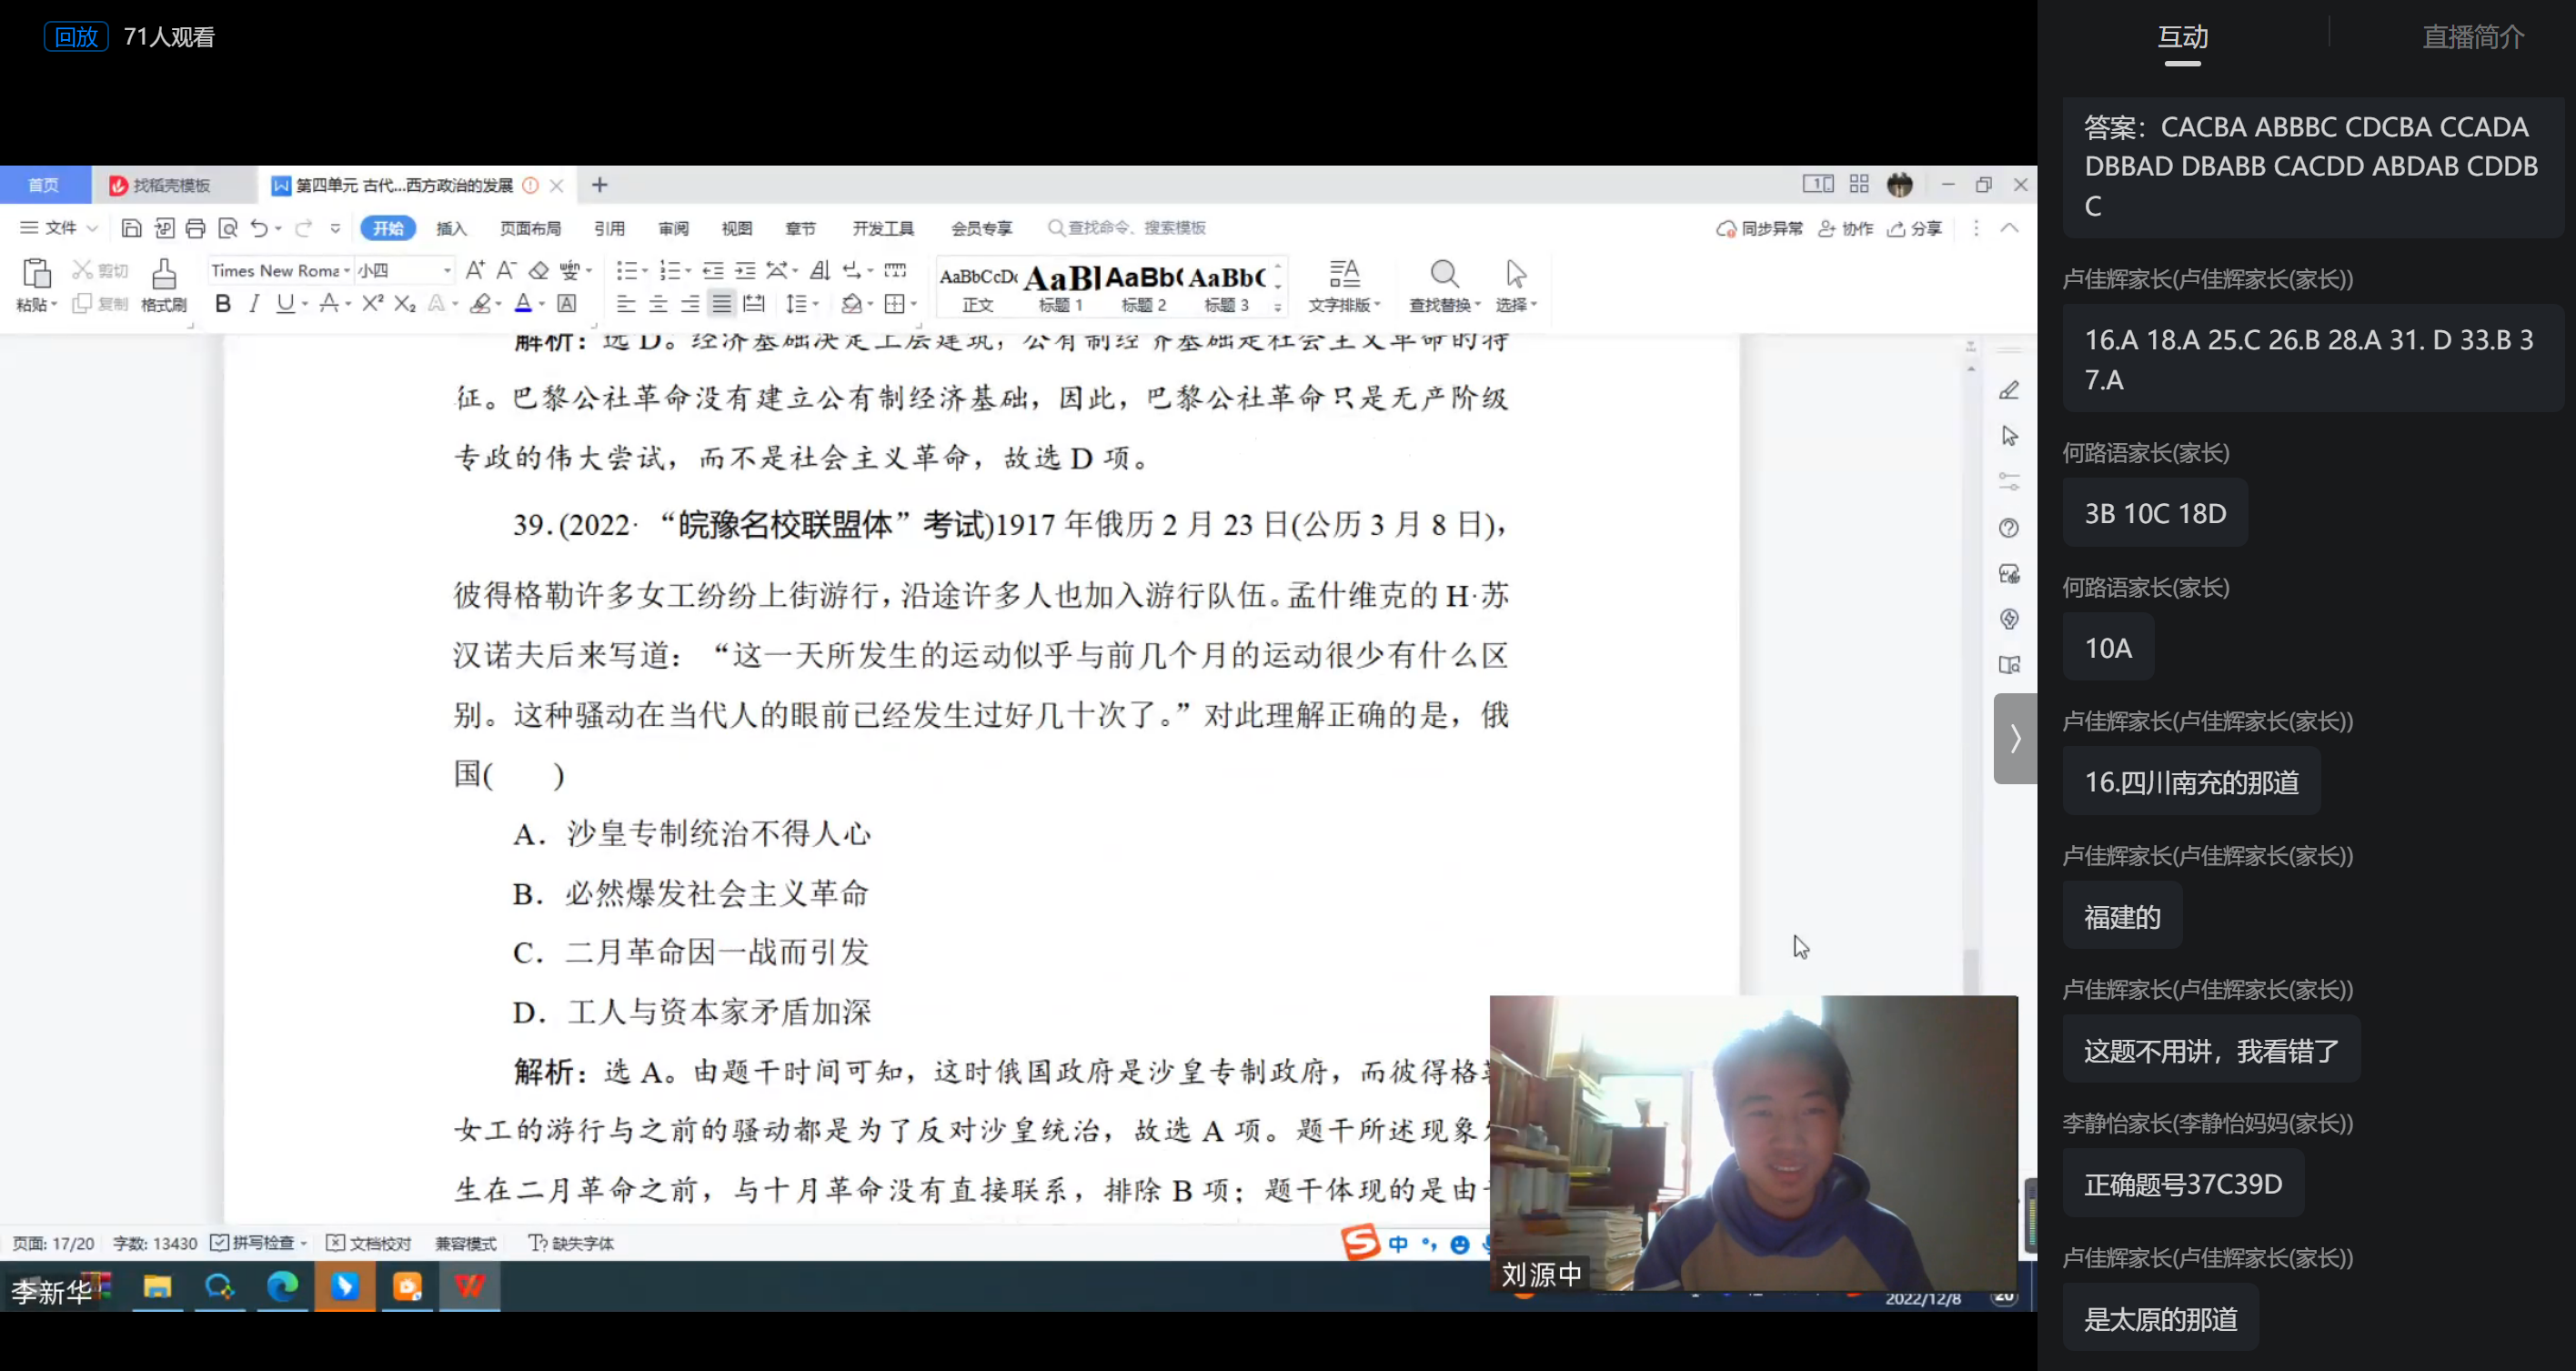The width and height of the screenshot is (2576, 1371).
Task: Click the Decrease Indent icon
Action: (713, 270)
